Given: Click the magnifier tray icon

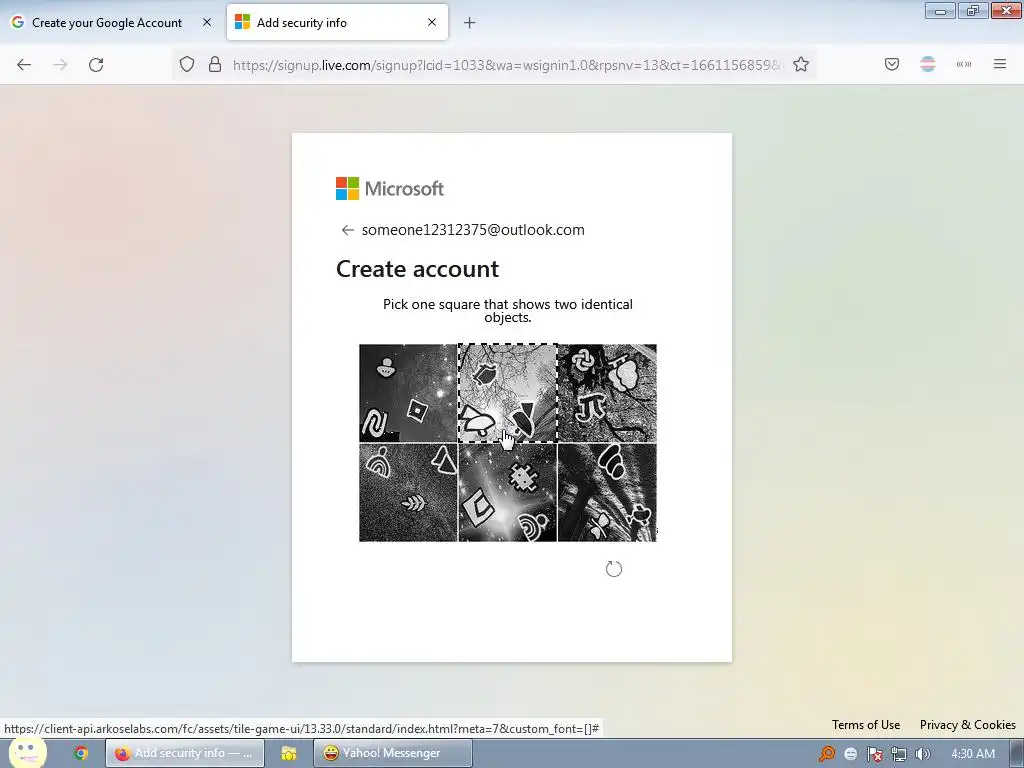Looking at the screenshot, I should (x=827, y=754).
